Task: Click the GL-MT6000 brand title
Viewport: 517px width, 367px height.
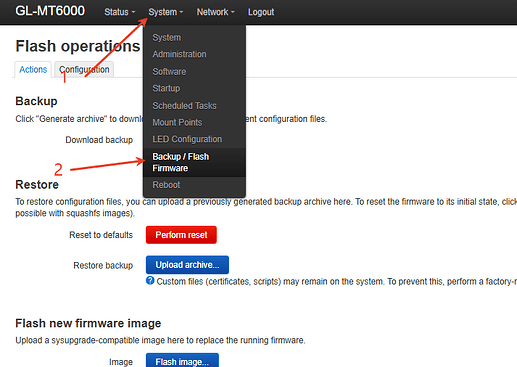Action: point(50,11)
